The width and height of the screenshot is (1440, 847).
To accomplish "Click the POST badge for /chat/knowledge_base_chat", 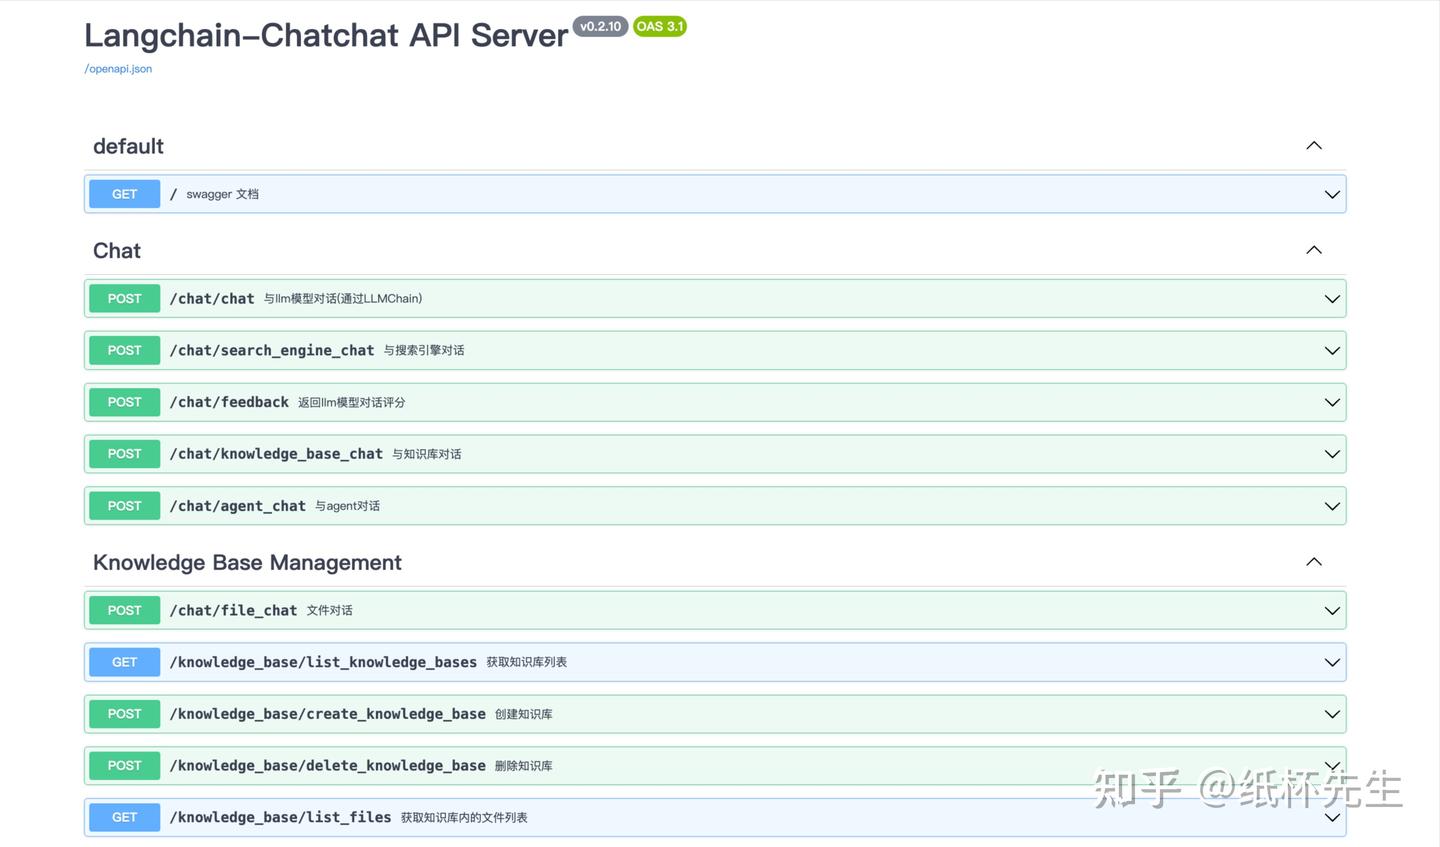I will pos(125,454).
